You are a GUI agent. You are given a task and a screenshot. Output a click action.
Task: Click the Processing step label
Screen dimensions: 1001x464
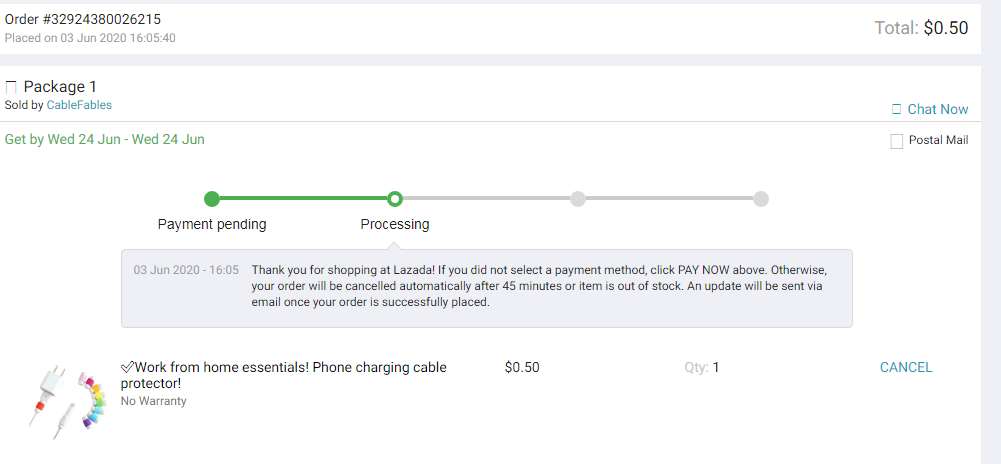pyautogui.click(x=395, y=224)
